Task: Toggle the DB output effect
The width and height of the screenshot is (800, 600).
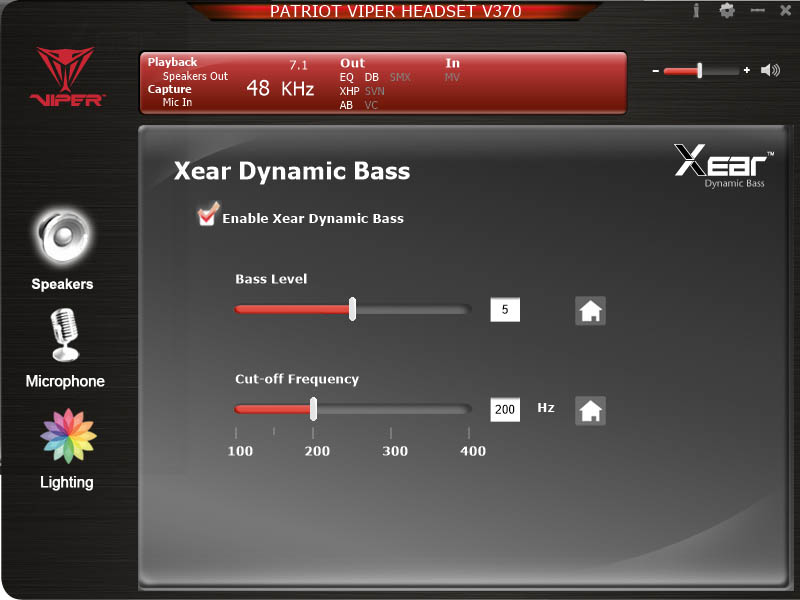Action: (371, 78)
